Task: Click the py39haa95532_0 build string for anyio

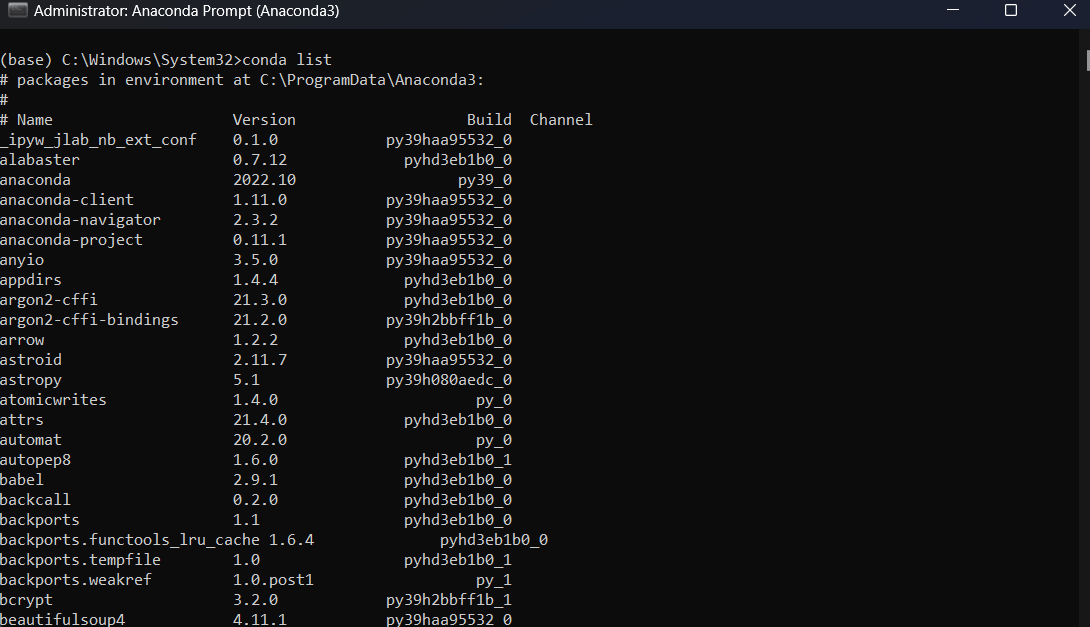Action: (449, 259)
